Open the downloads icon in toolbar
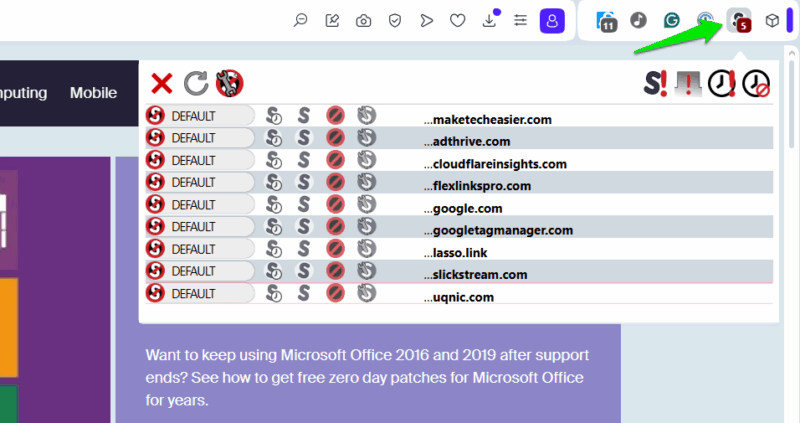The width and height of the screenshot is (800, 423). coord(490,20)
